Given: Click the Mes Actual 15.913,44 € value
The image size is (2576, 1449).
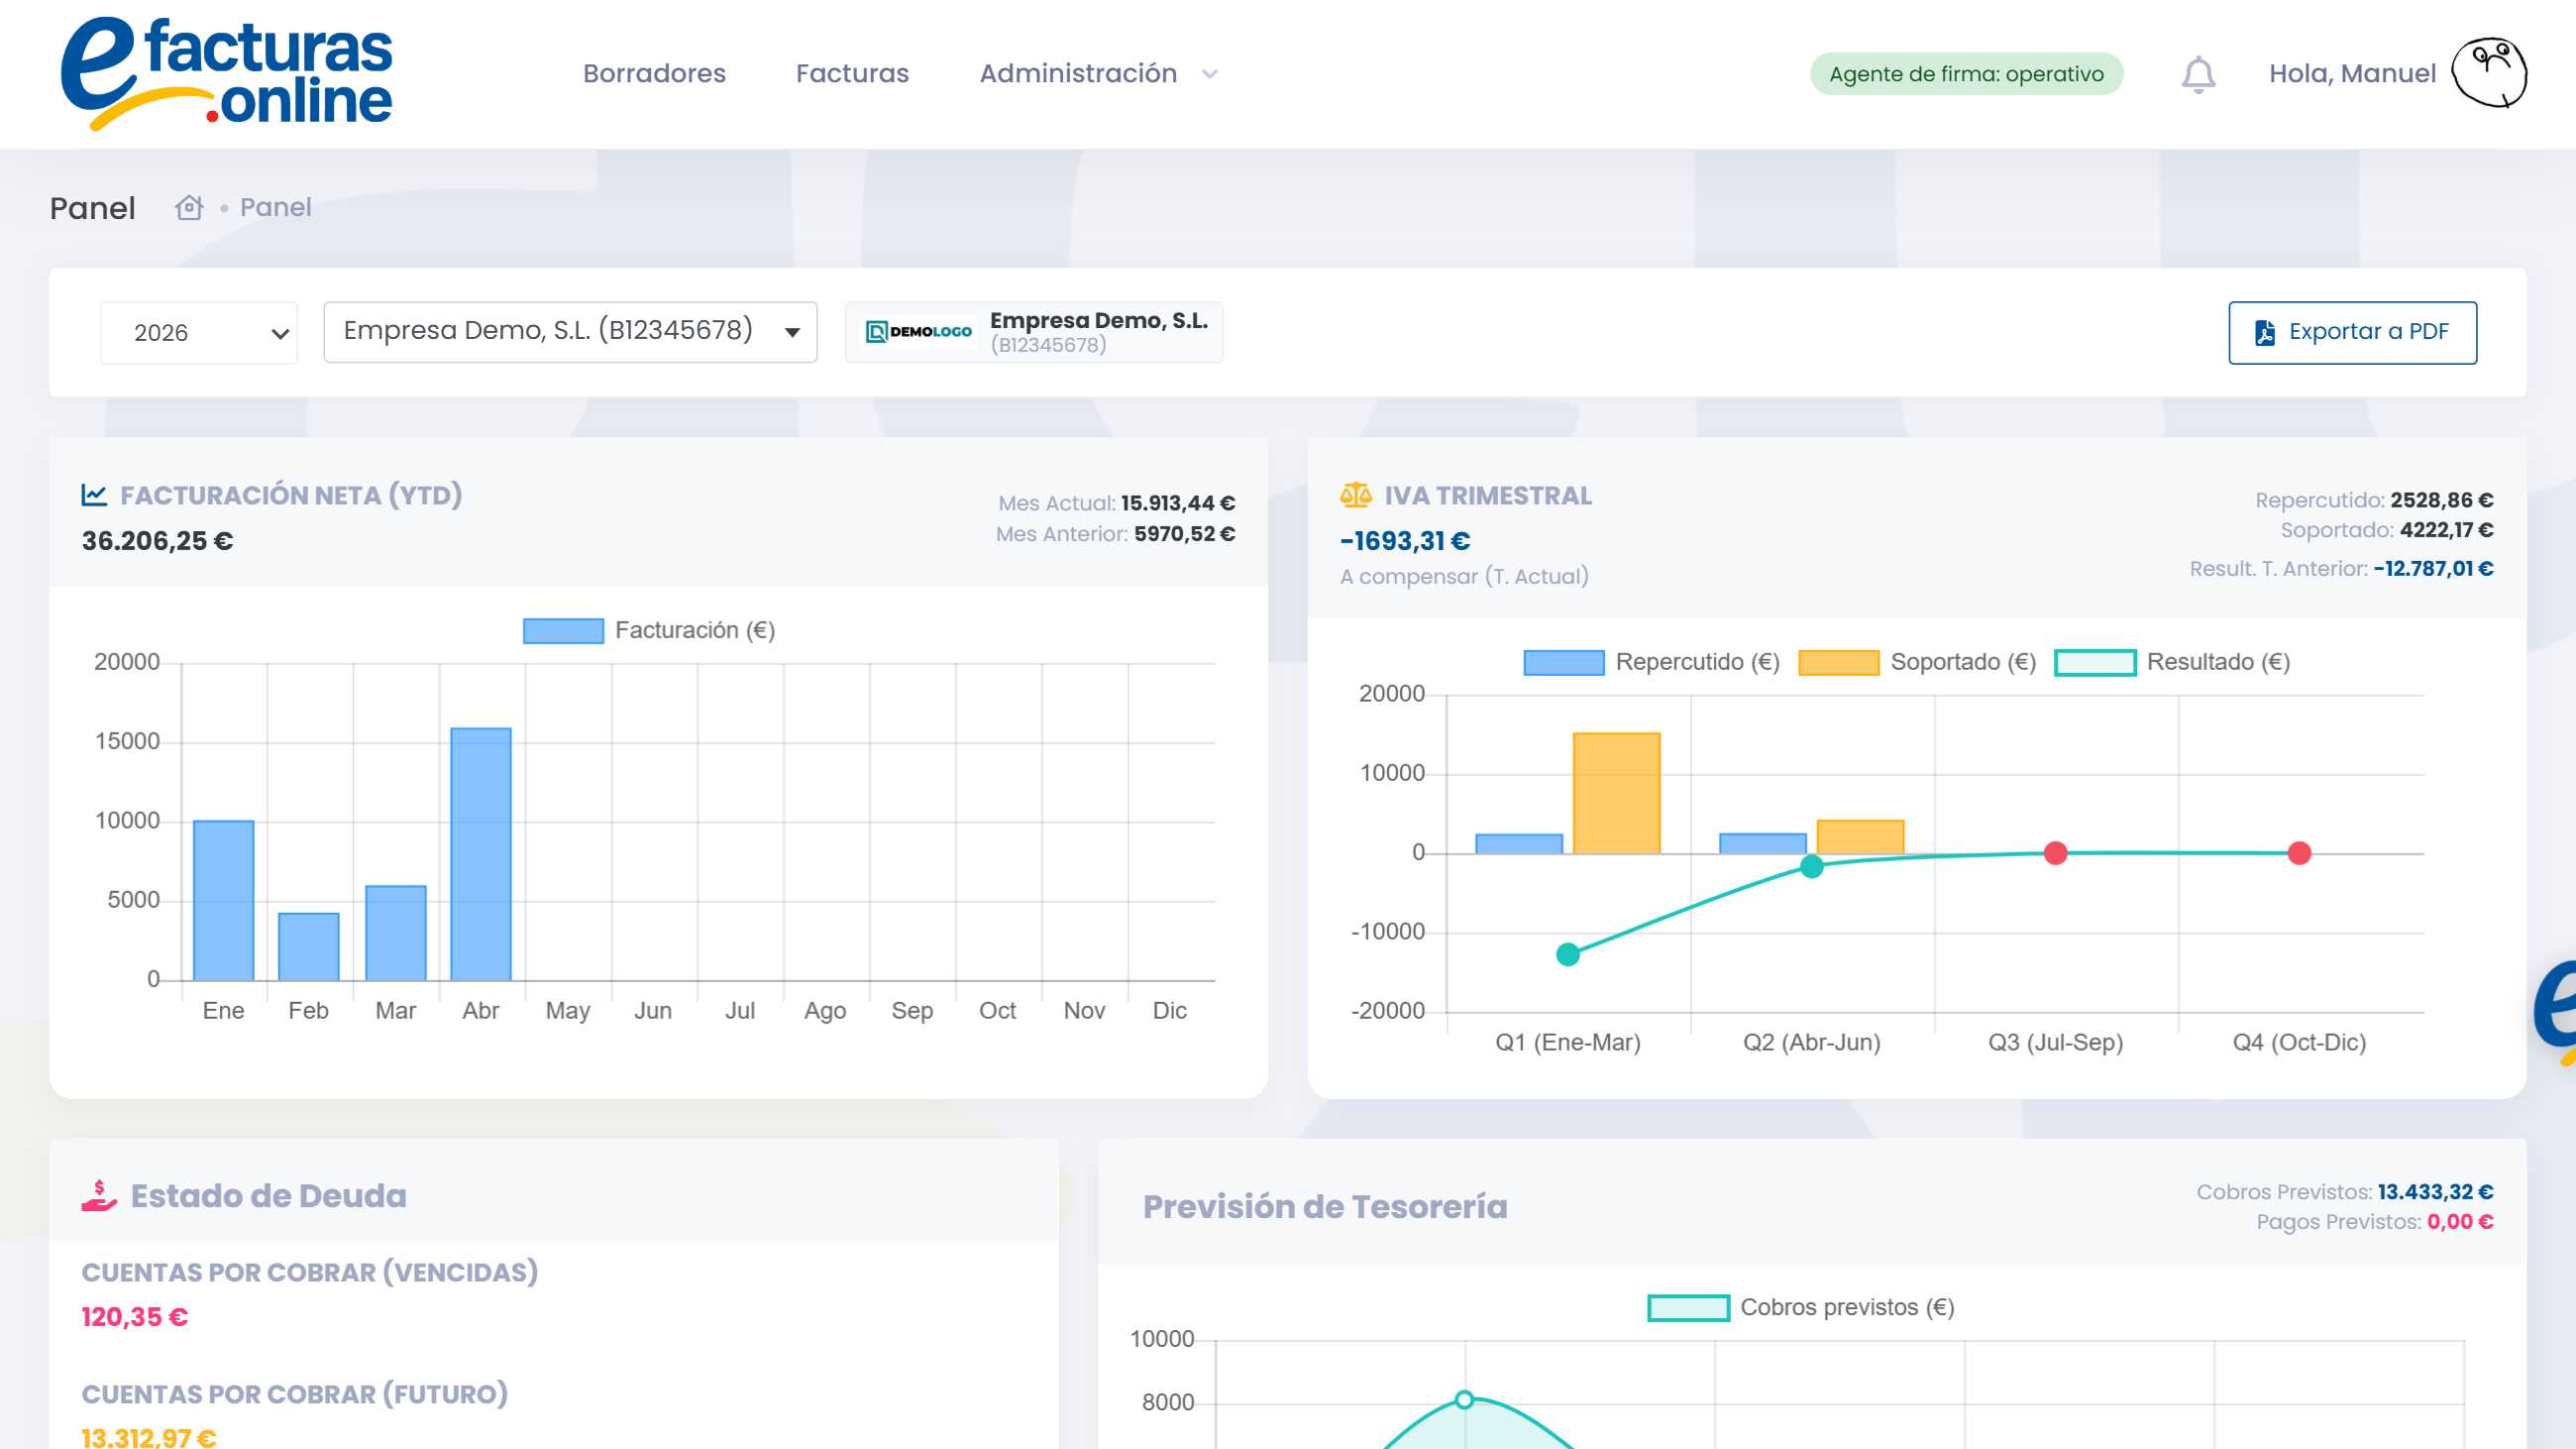Looking at the screenshot, I should coord(1178,503).
